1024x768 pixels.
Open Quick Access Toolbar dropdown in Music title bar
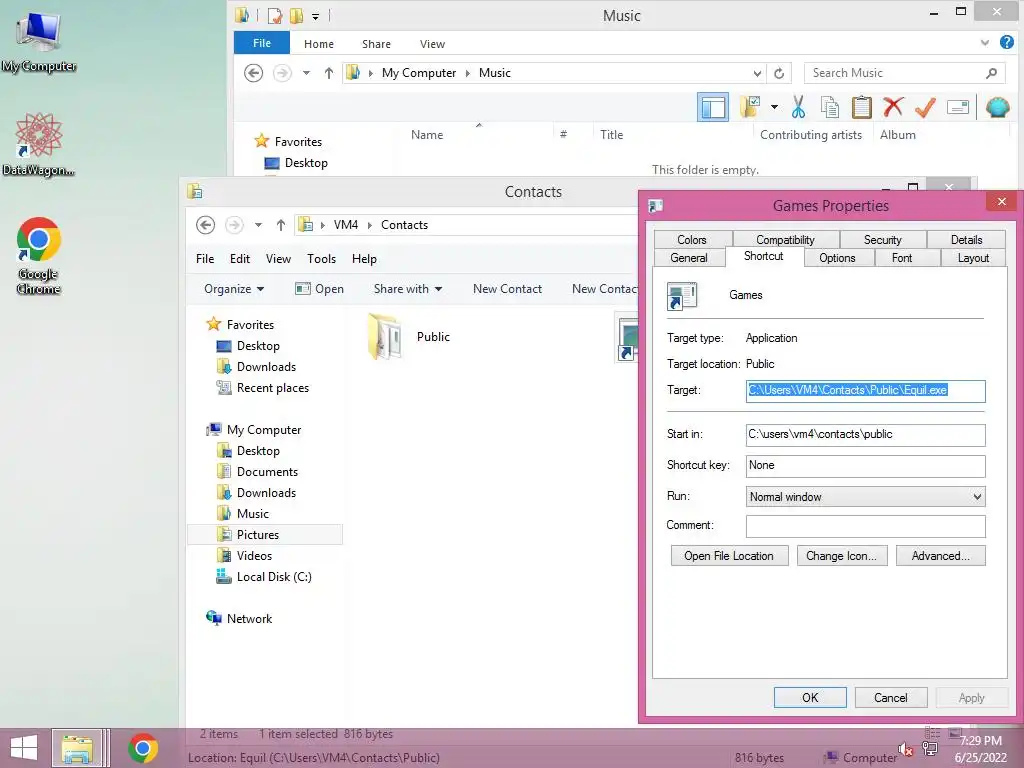pyautogui.click(x=315, y=16)
